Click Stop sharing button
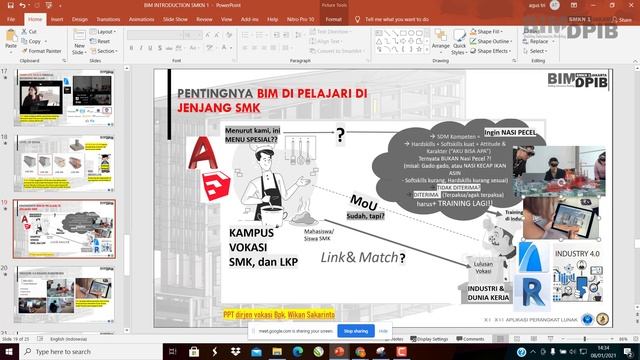Image resolution: width=640 pixels, height=360 pixels. tap(356, 331)
